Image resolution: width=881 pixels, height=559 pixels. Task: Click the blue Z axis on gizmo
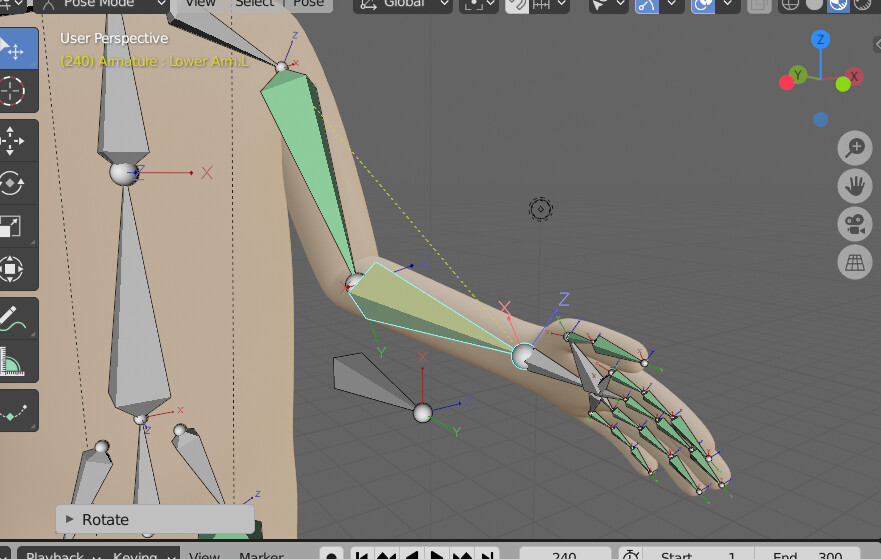coord(820,39)
